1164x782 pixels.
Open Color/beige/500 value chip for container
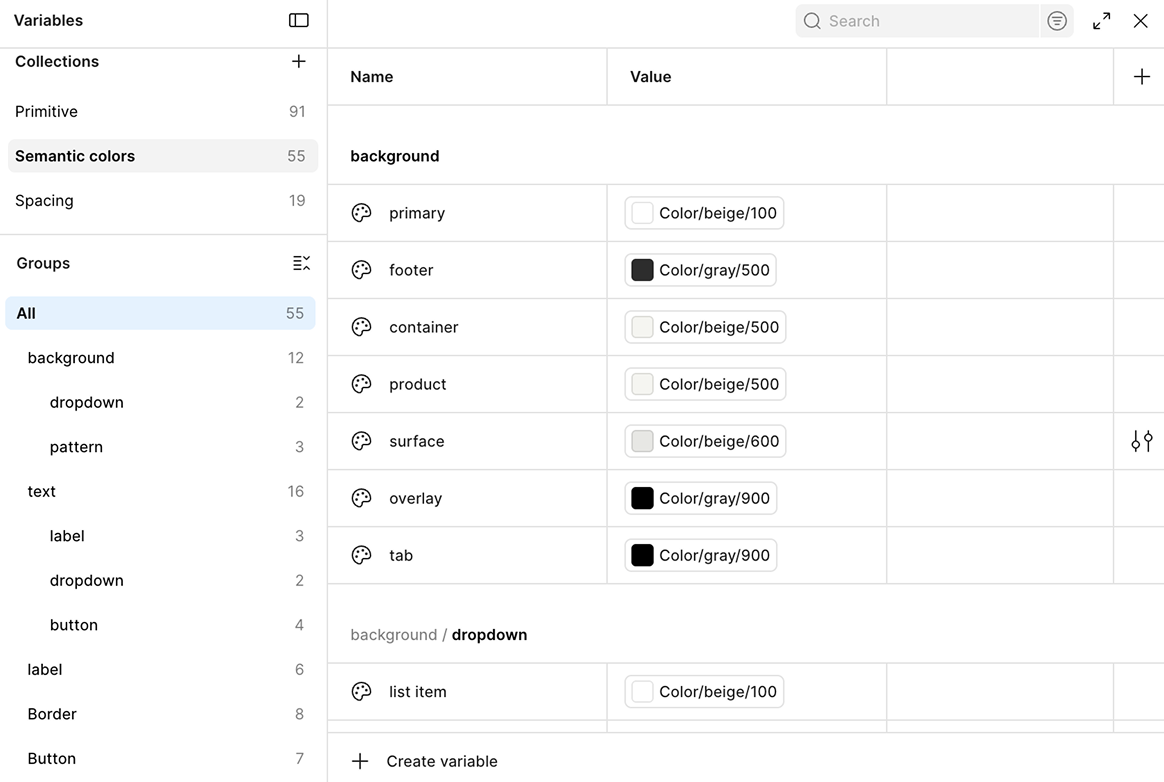[x=705, y=328]
